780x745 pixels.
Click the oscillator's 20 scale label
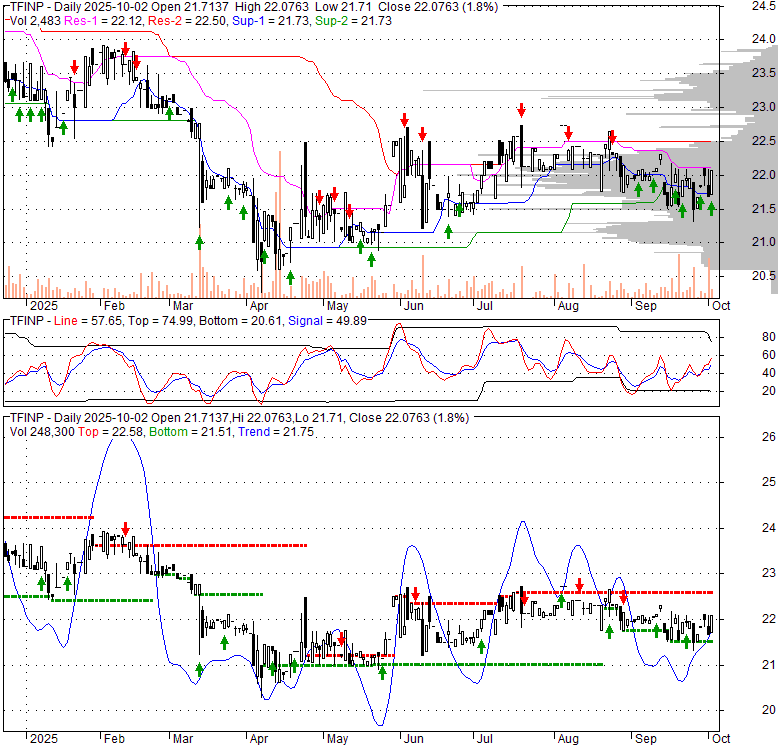[x=769, y=391]
